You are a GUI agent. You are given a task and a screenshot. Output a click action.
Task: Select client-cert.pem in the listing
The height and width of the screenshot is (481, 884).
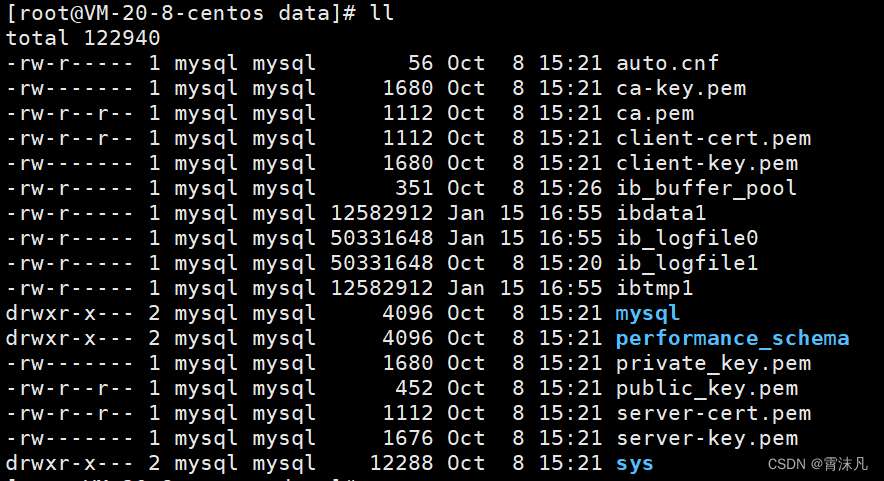(x=713, y=138)
